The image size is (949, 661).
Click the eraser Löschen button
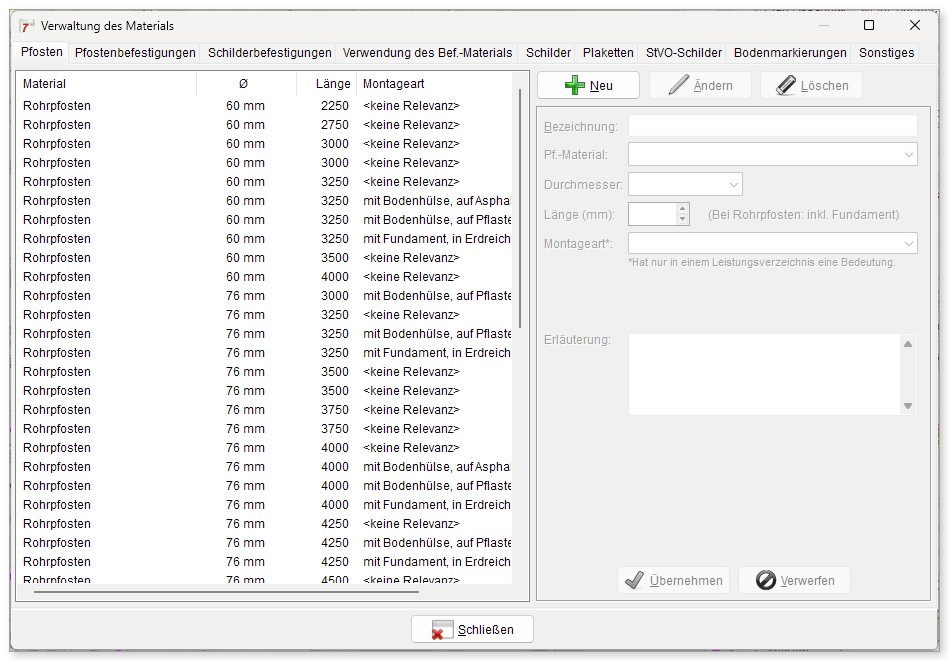[x=812, y=85]
